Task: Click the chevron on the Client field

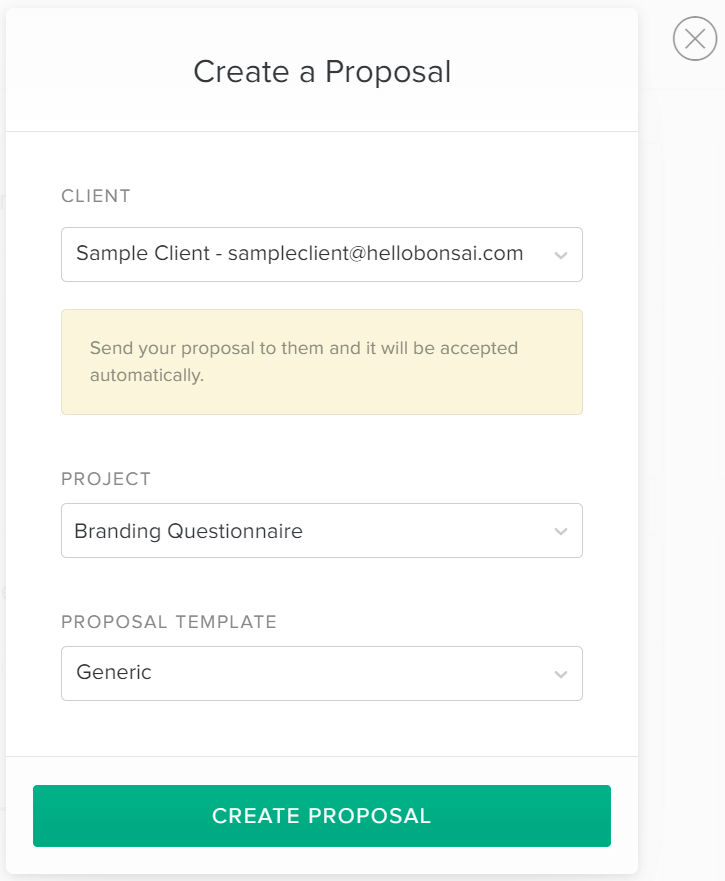Action: 561,254
